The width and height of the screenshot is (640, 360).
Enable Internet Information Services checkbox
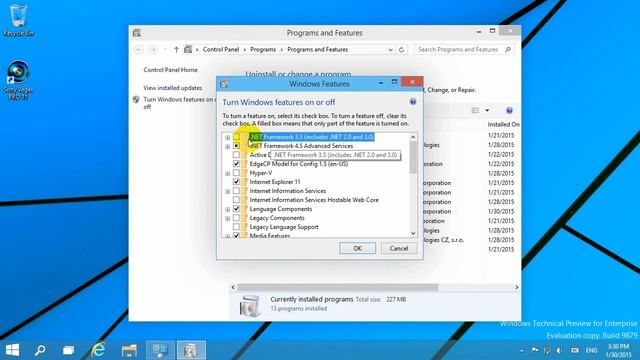click(236, 191)
